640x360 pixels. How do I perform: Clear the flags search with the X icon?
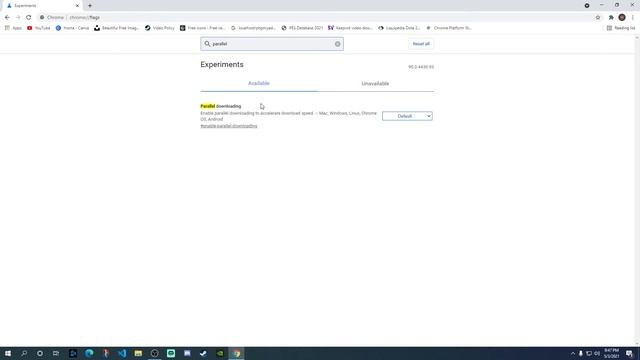[x=338, y=44]
